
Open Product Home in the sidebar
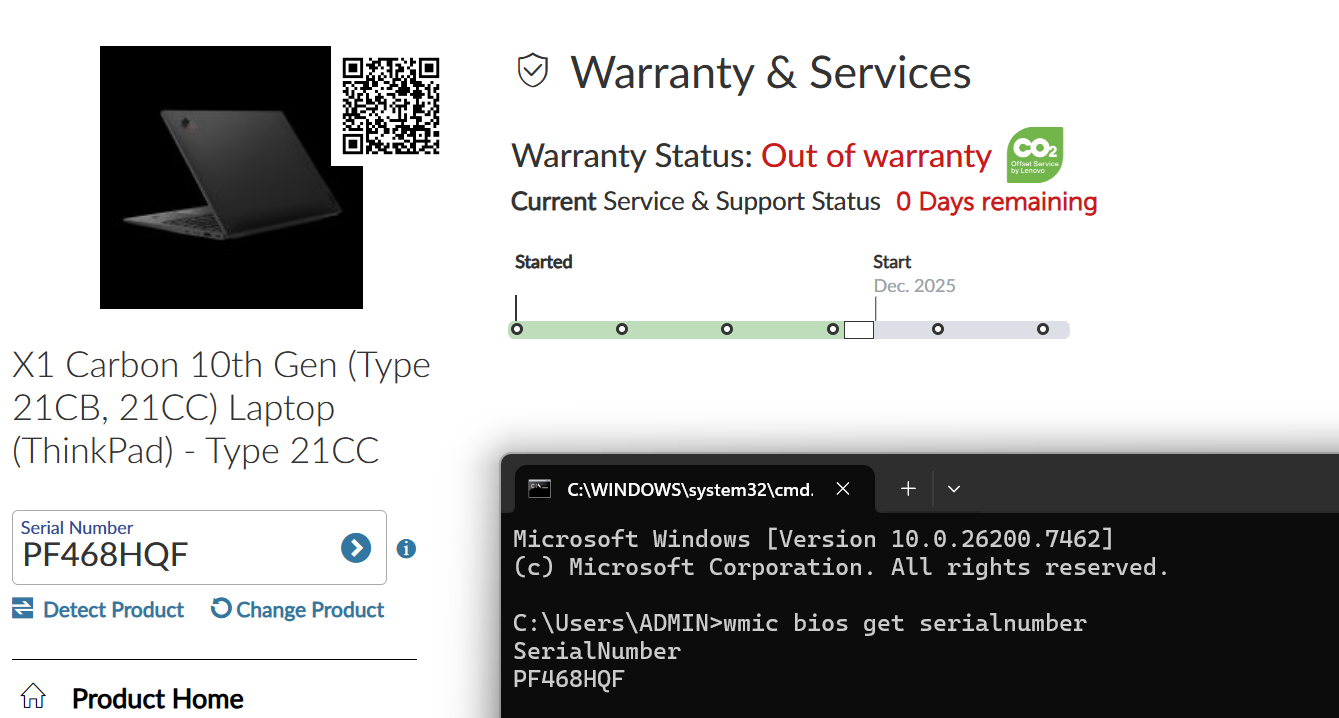(x=157, y=698)
